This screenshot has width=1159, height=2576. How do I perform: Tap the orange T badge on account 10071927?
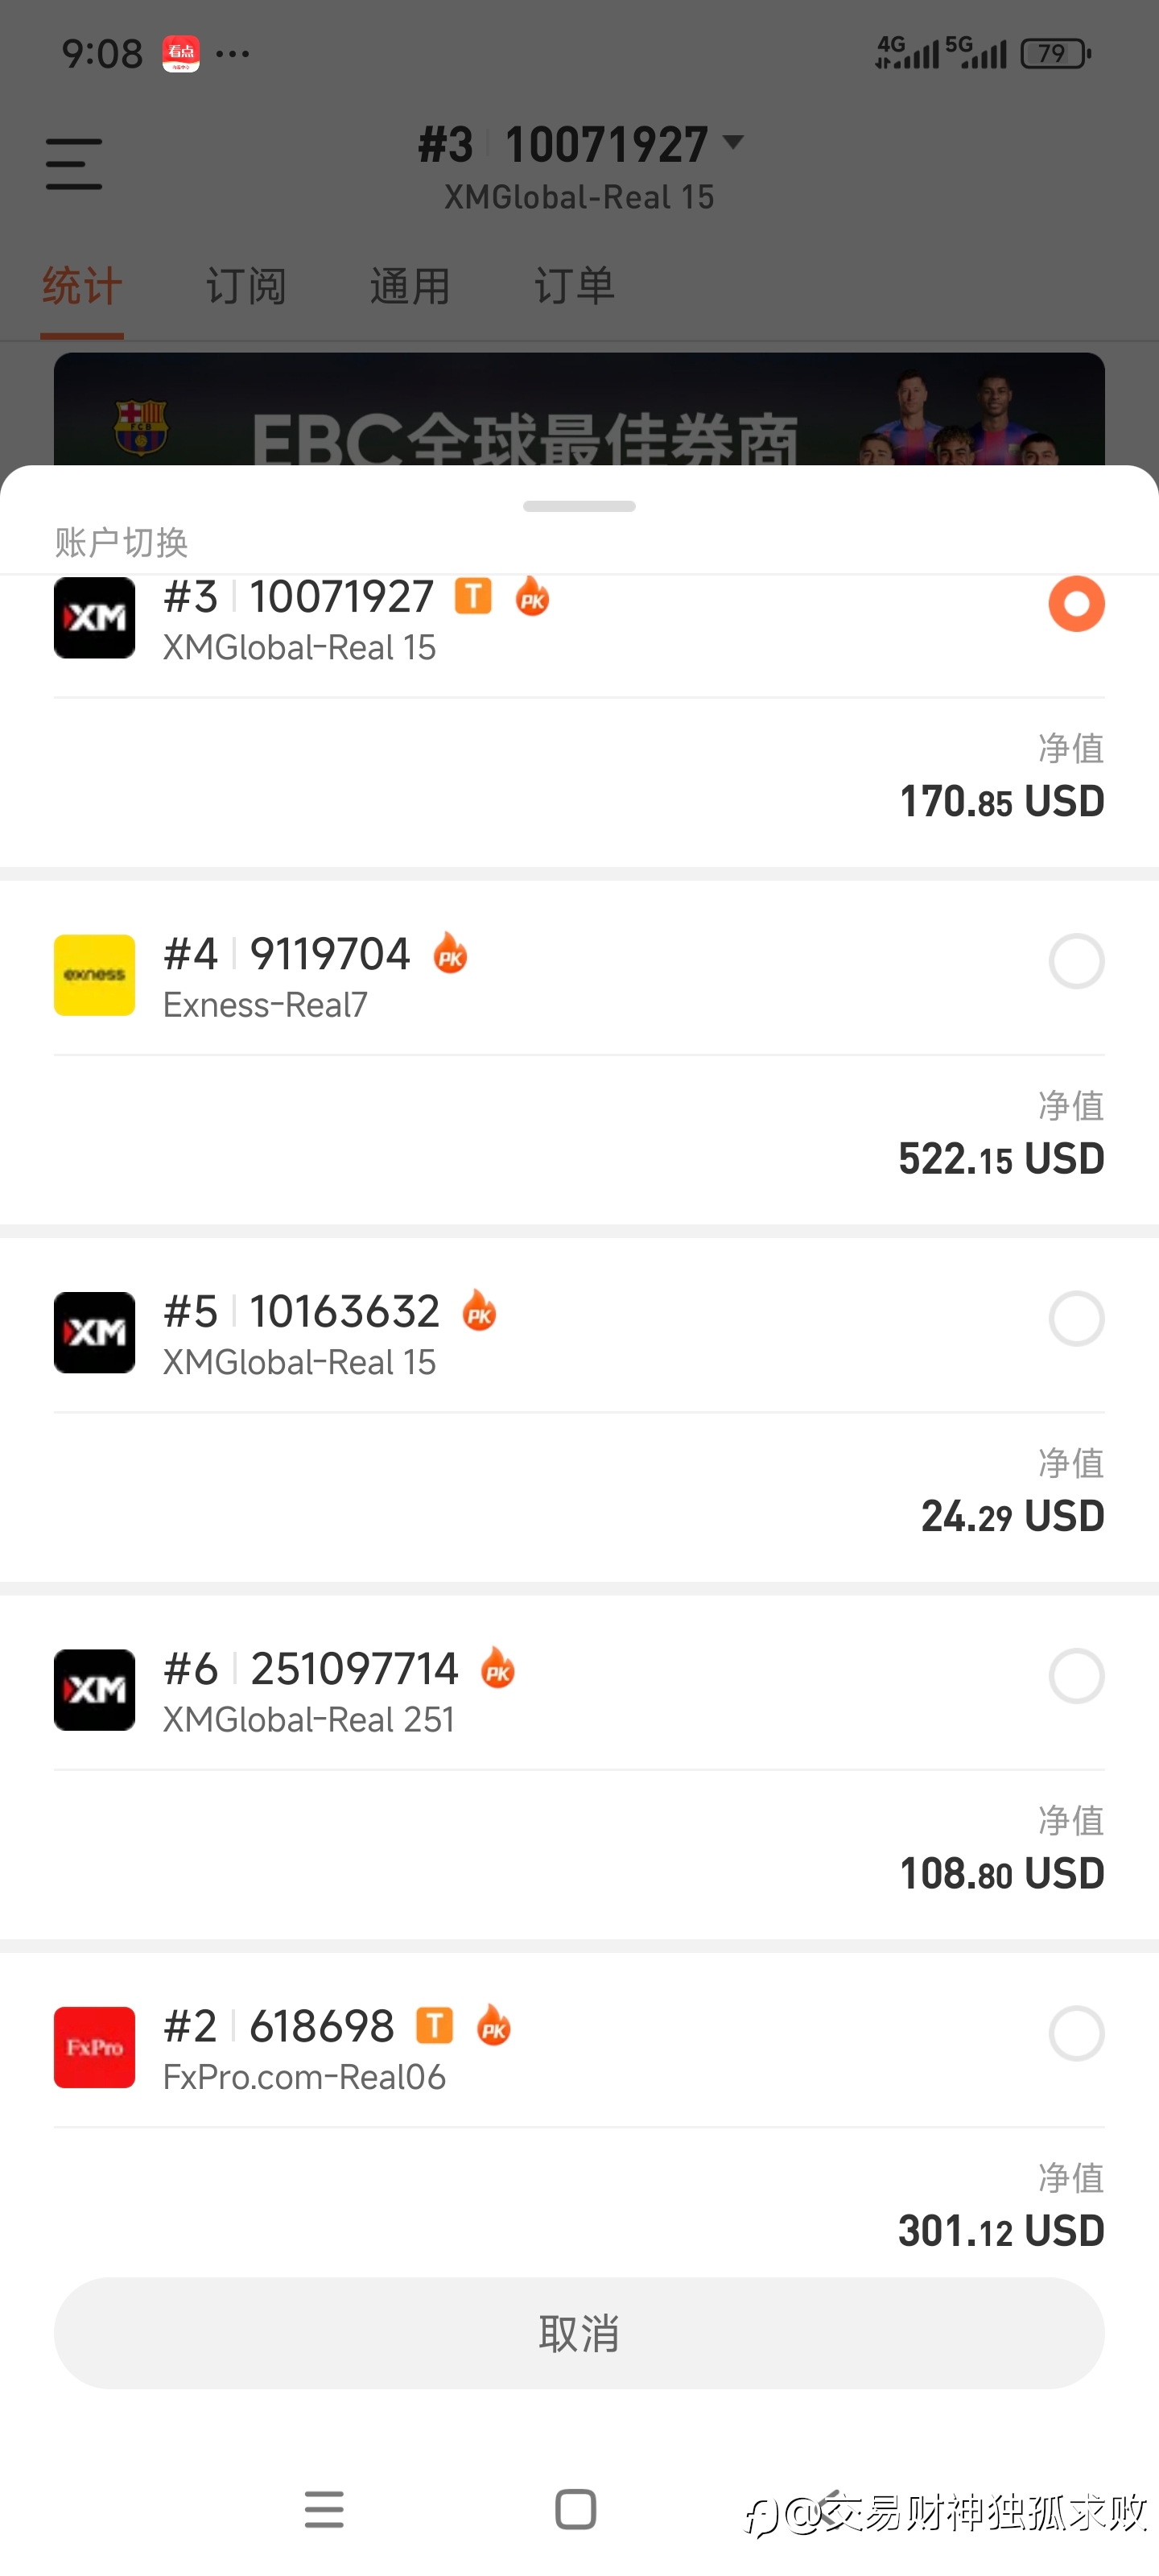coord(473,597)
